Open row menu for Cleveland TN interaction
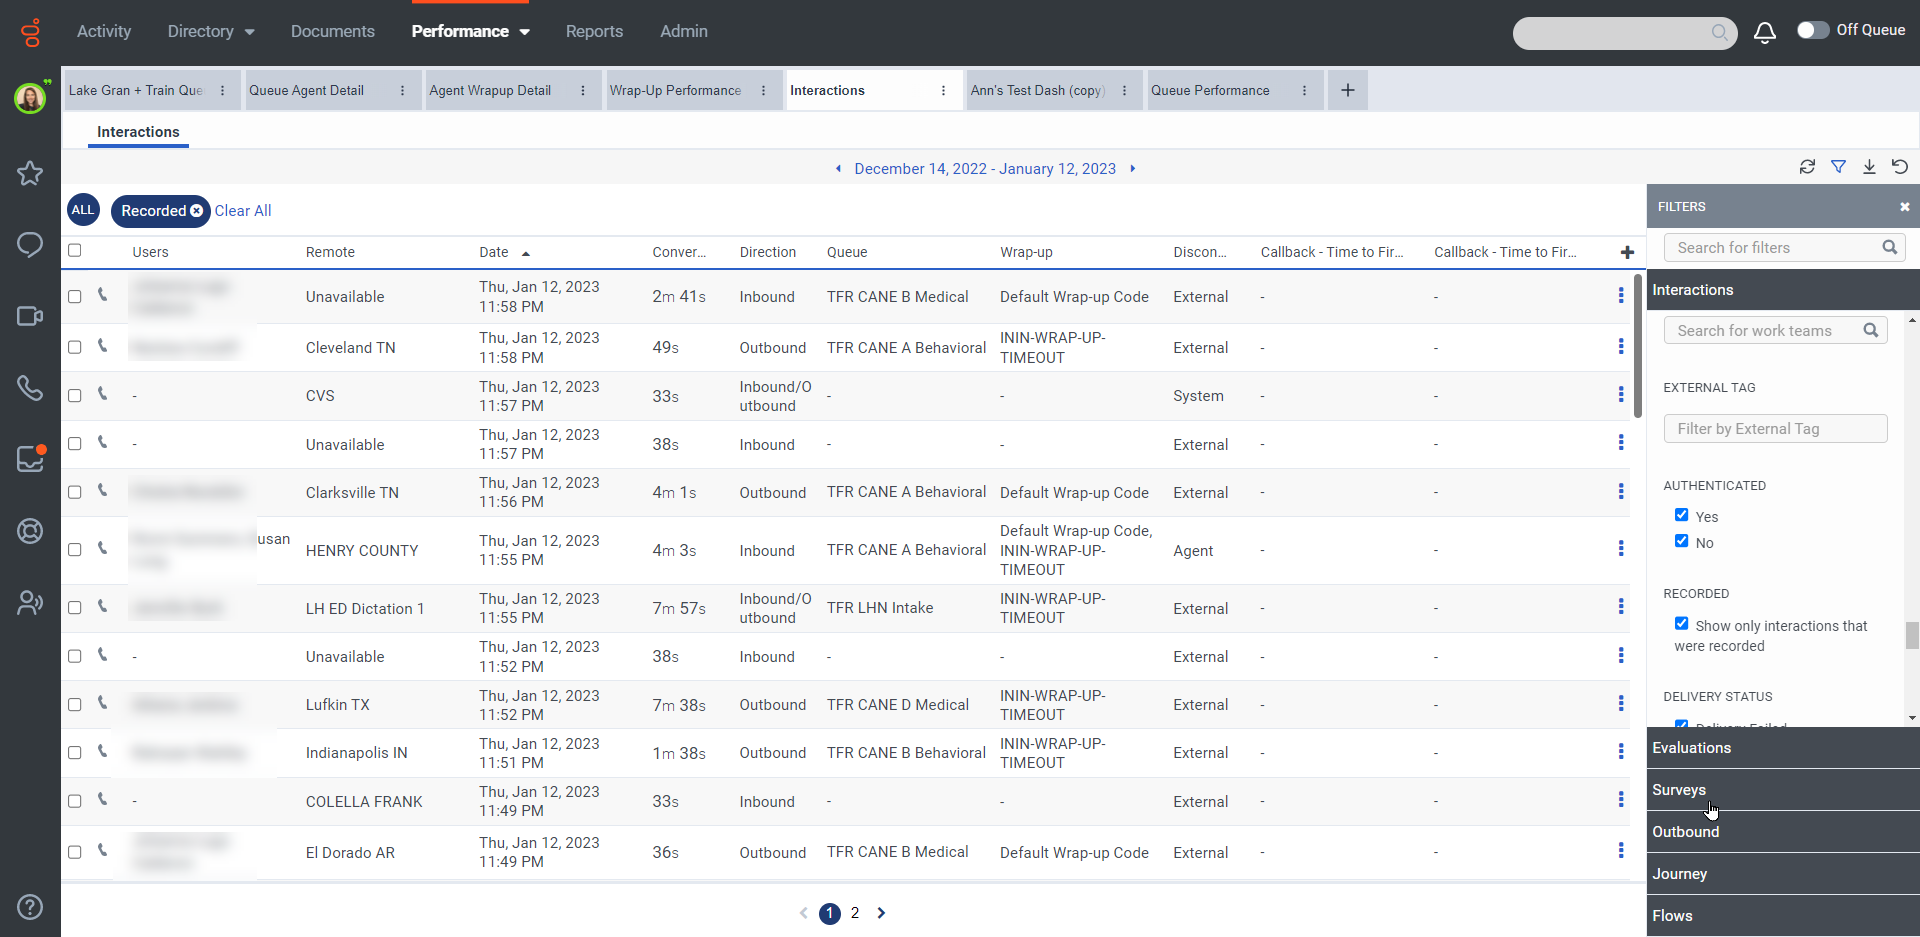The width and height of the screenshot is (1920, 937). (x=1621, y=347)
